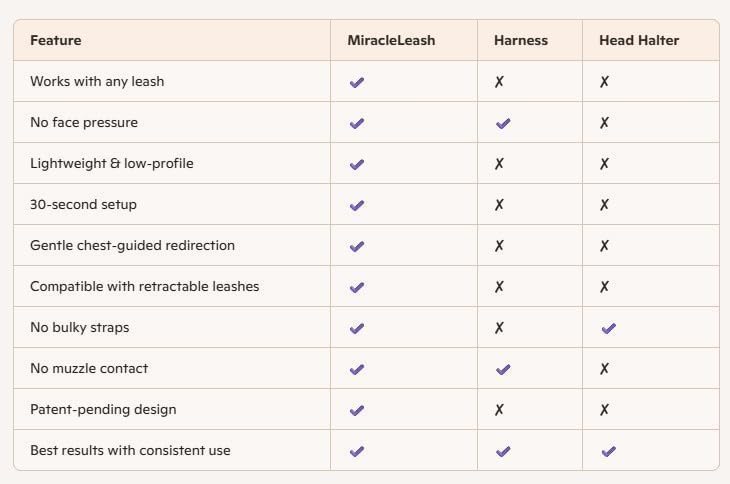Click Harness checkmark for No muzzle contact
730x484 pixels.
click(x=503, y=370)
